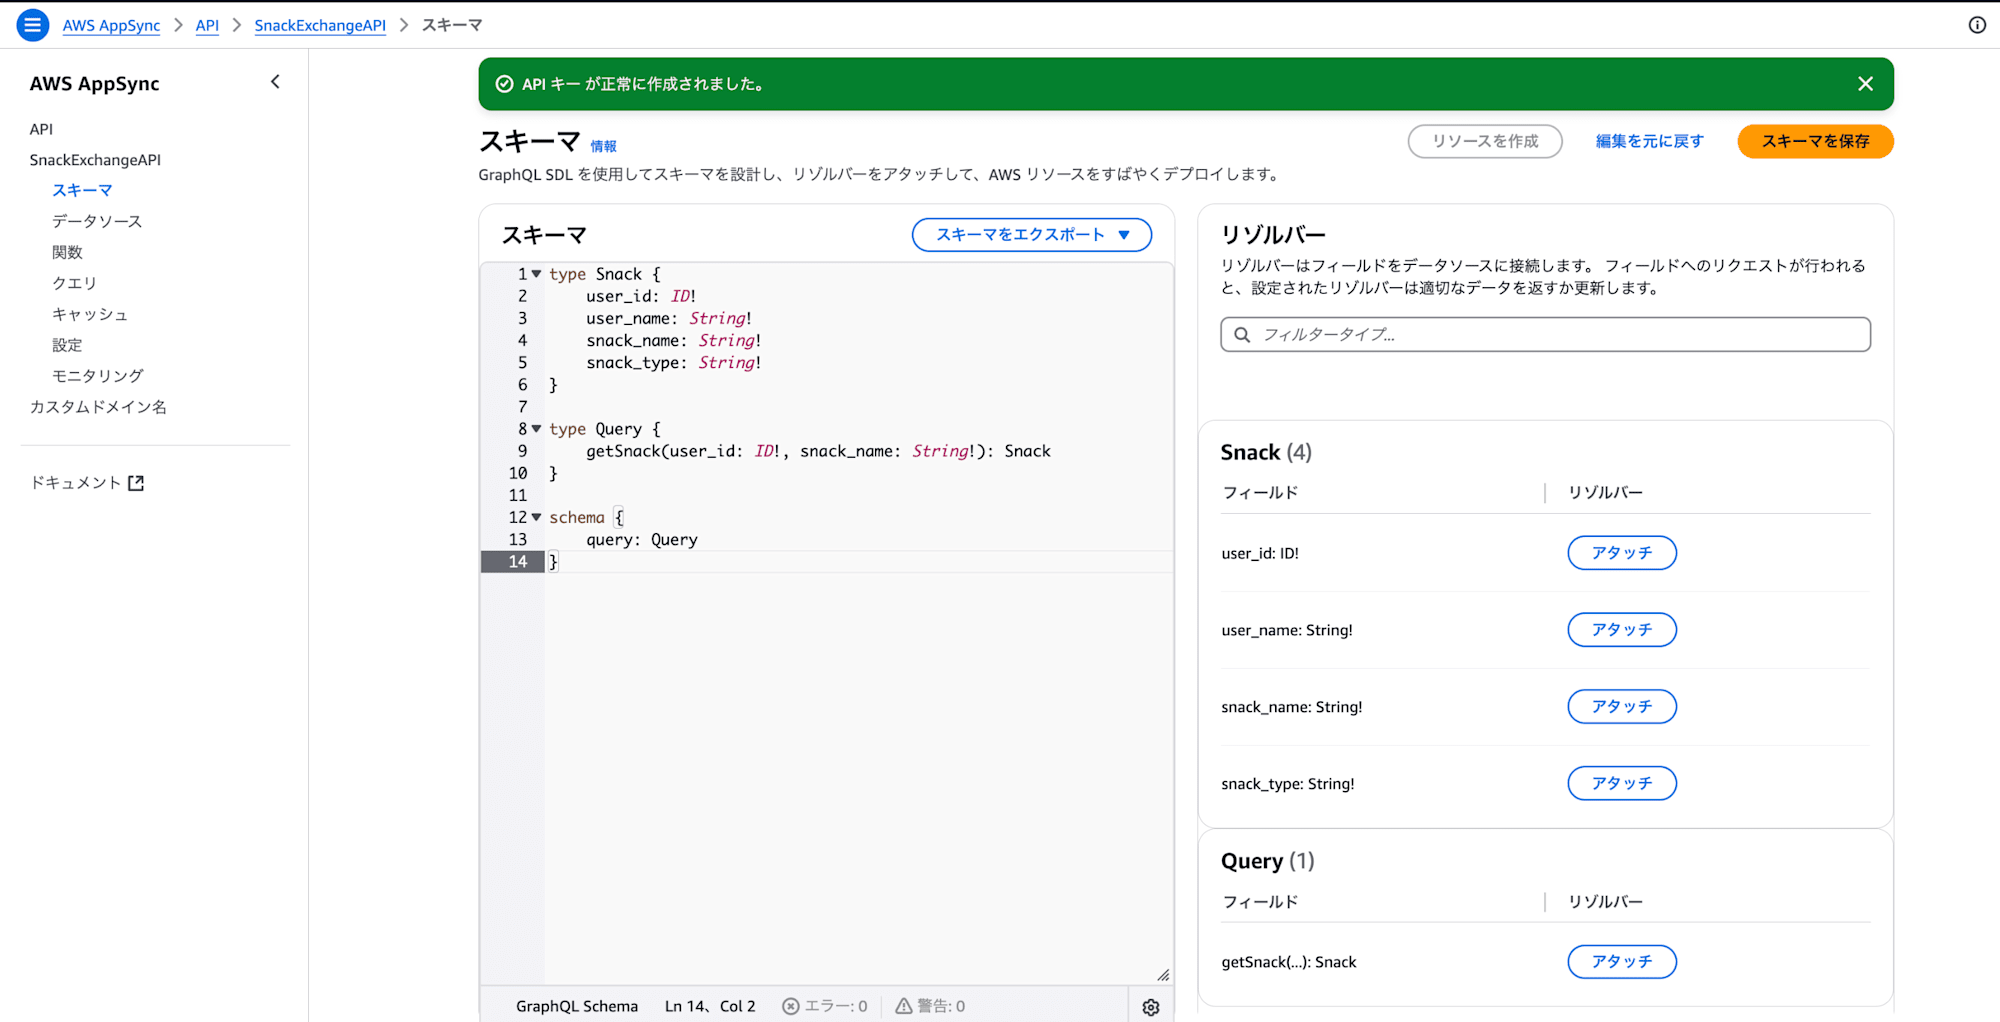This screenshot has height=1022, width=2000.
Task: Click the search magnifier icon in resolver filter
Action: (x=1242, y=335)
